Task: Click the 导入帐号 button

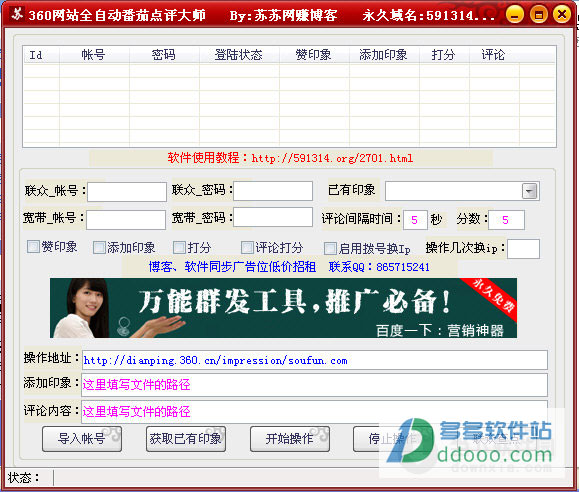Action: click(x=82, y=439)
